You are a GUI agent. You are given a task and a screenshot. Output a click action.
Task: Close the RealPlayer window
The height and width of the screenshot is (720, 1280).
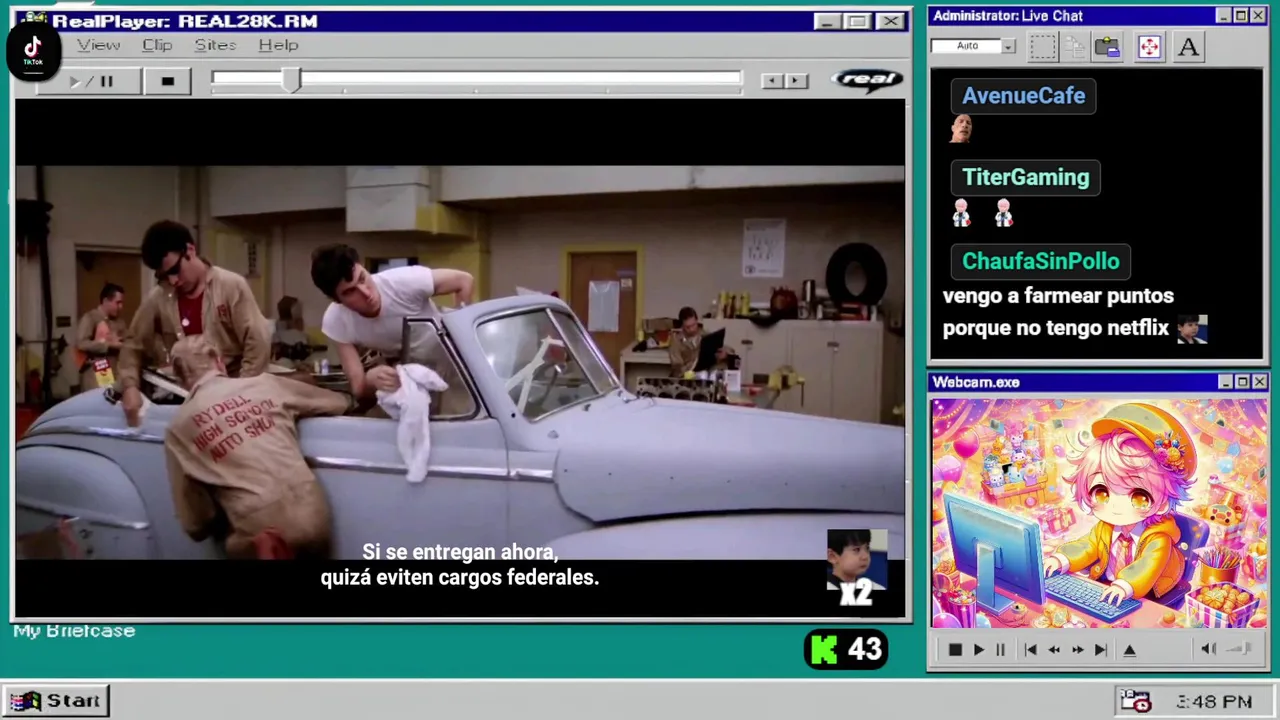click(890, 21)
